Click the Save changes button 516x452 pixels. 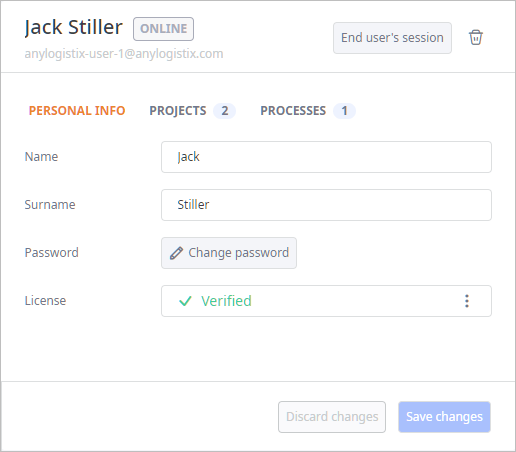tap(444, 417)
